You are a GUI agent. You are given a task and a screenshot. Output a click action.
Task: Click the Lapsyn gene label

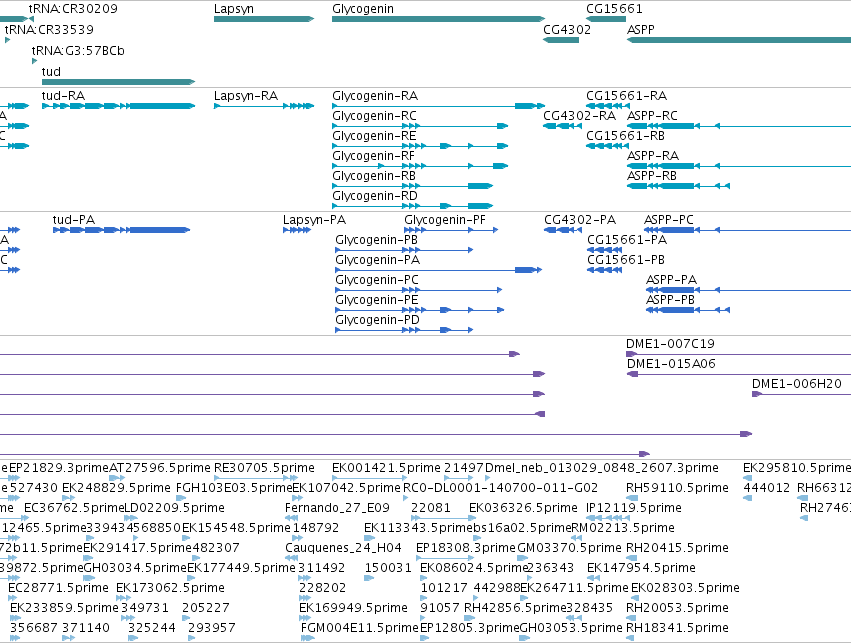click(x=233, y=9)
